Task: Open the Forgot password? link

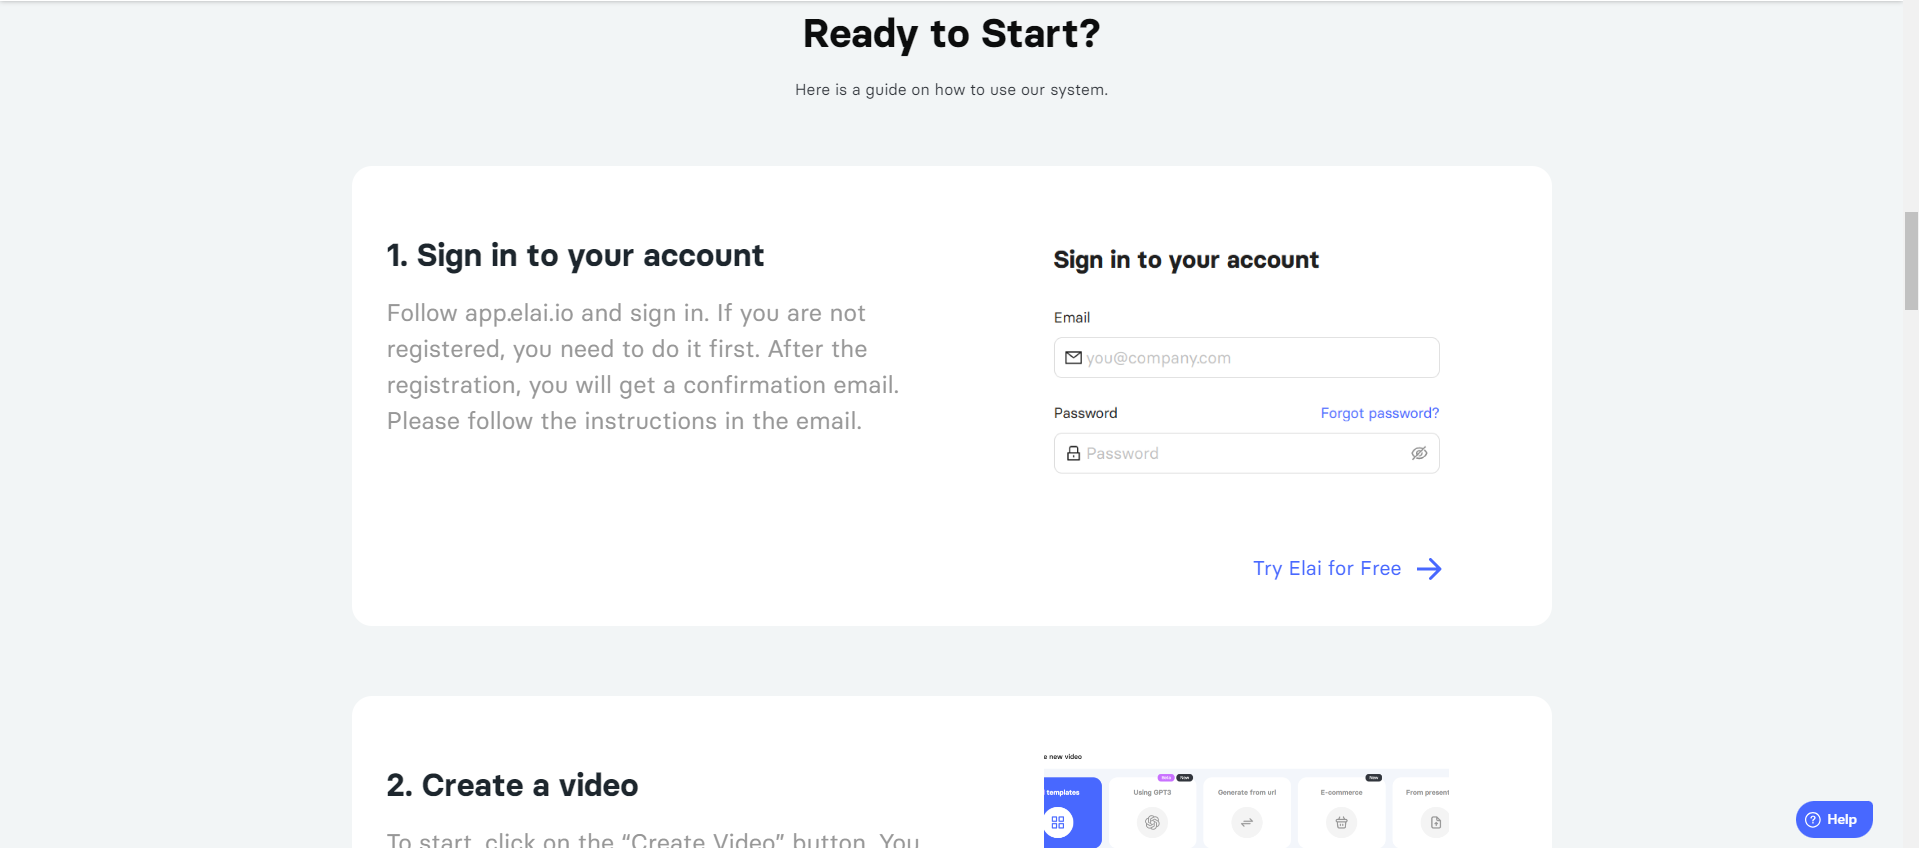Action: click(1380, 413)
